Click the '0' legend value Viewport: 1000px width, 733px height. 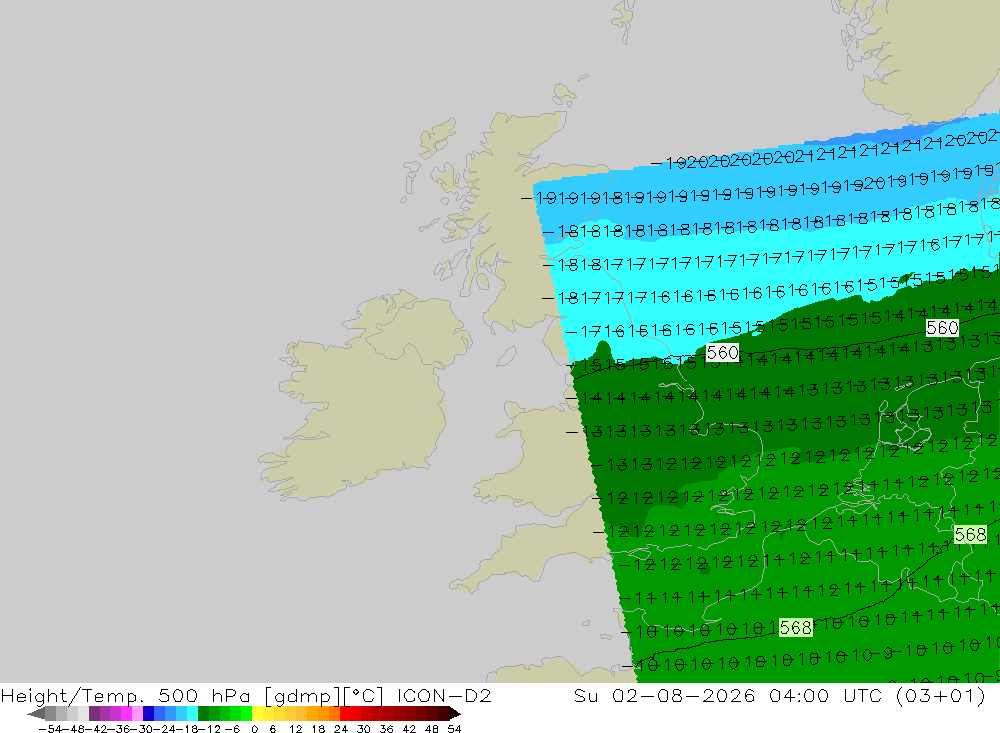(254, 729)
